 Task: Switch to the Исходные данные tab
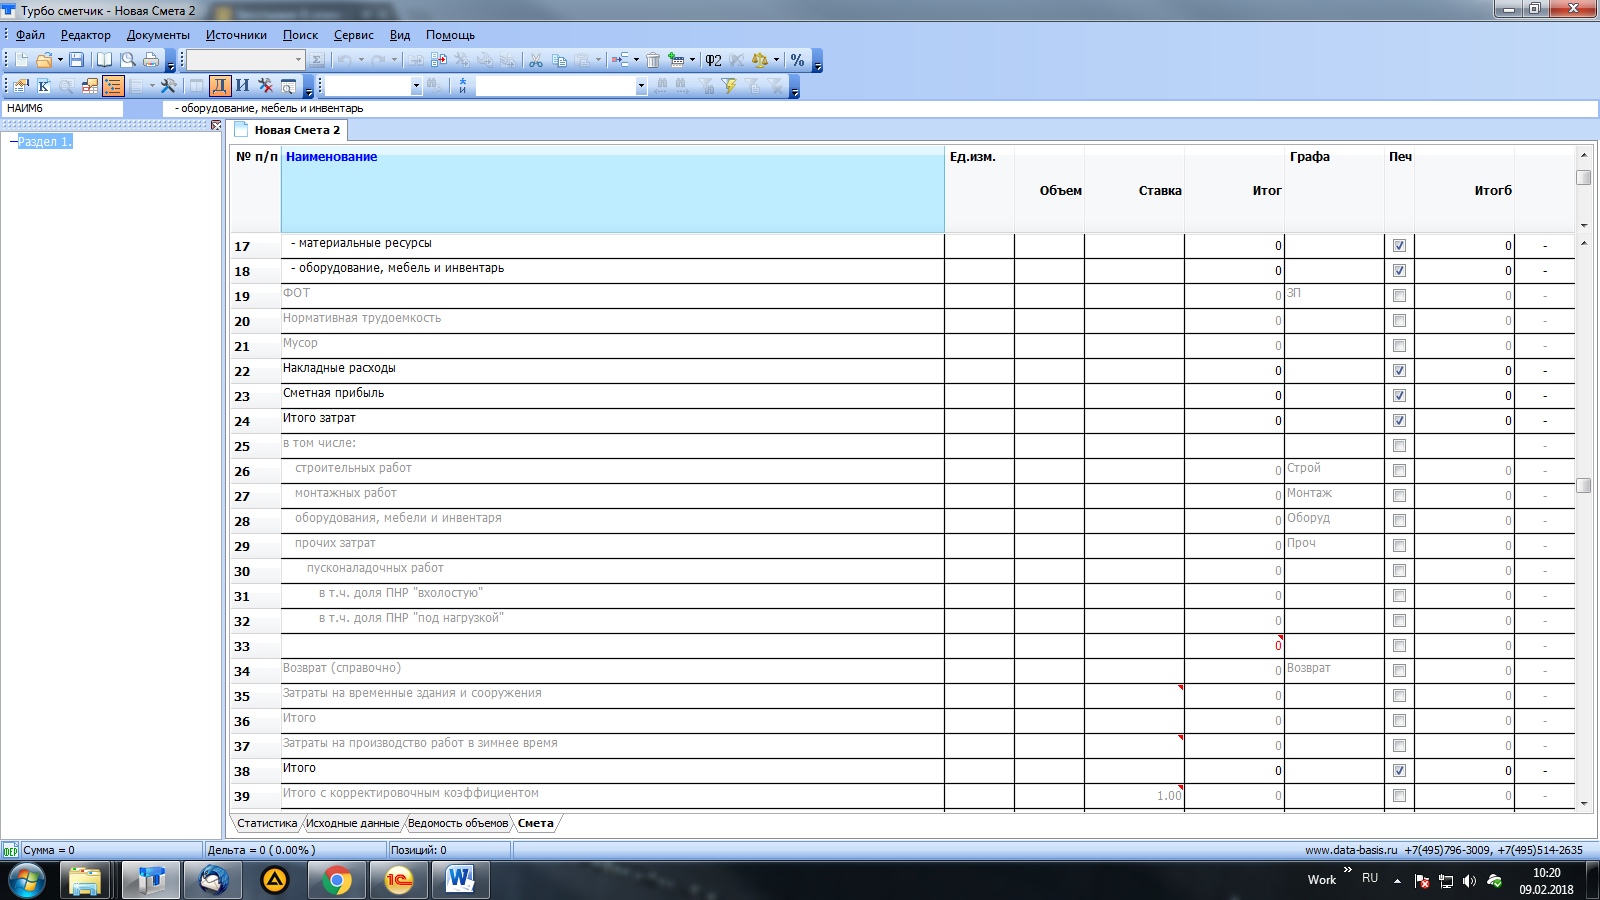352,823
